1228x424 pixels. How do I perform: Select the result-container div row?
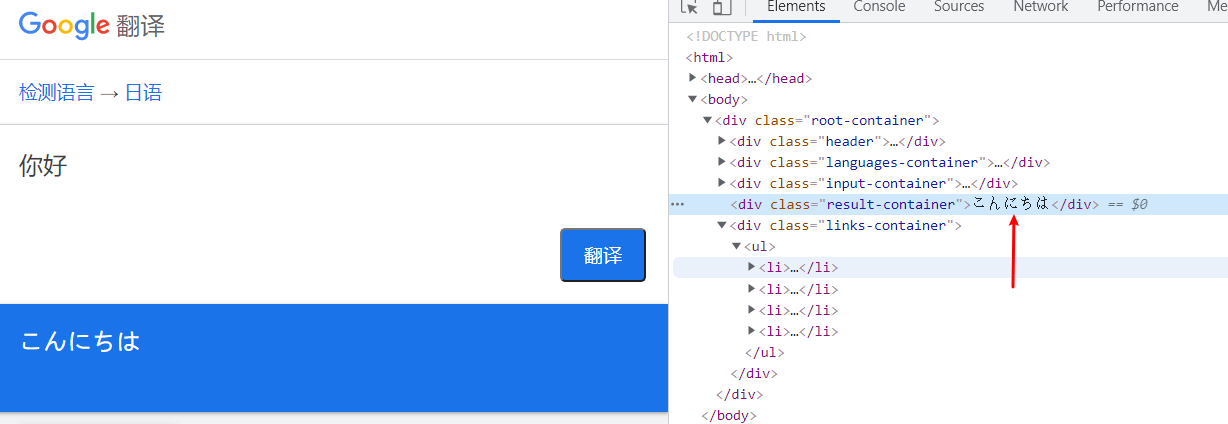[x=949, y=204]
